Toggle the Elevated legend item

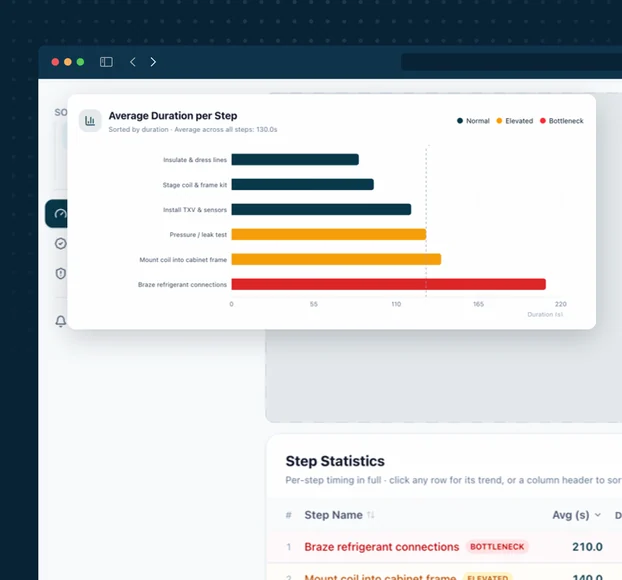click(x=514, y=121)
